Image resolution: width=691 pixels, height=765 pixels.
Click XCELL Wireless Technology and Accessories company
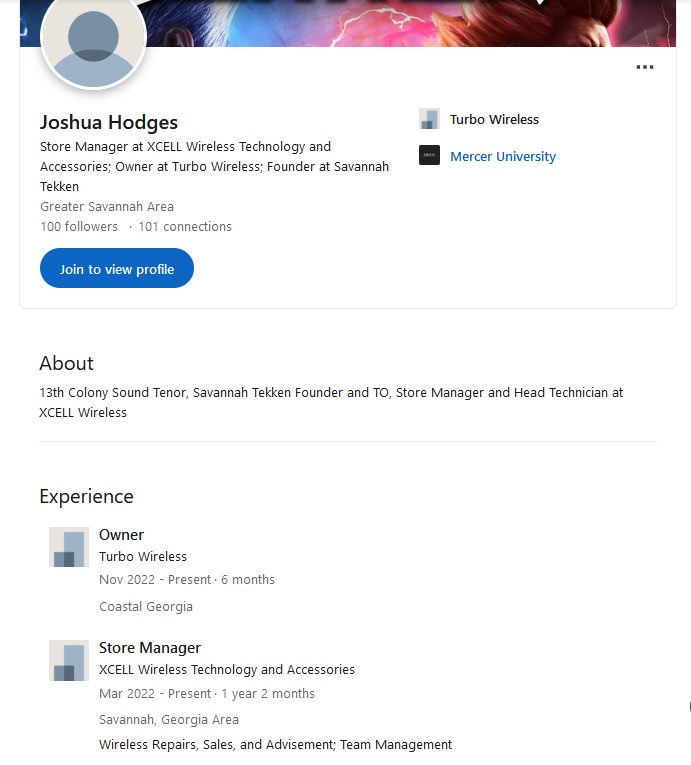click(227, 670)
